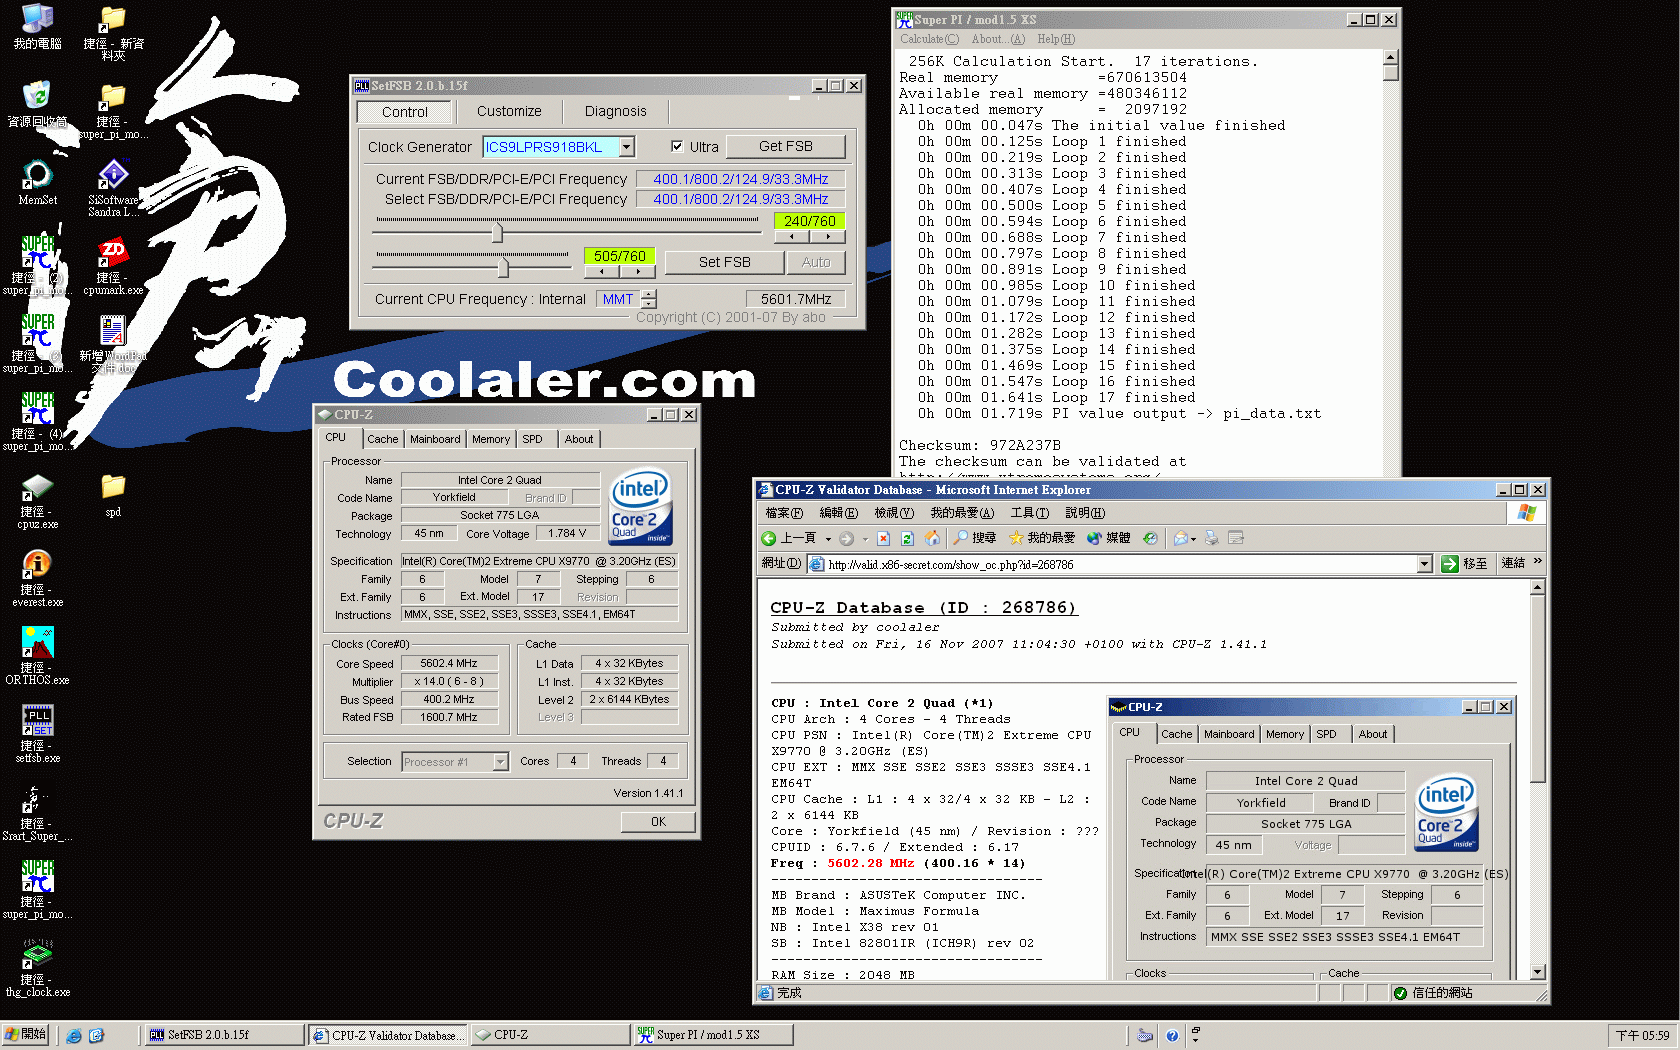Open the File menu in Internet Explorer
The width and height of the screenshot is (1680, 1050).
(784, 513)
